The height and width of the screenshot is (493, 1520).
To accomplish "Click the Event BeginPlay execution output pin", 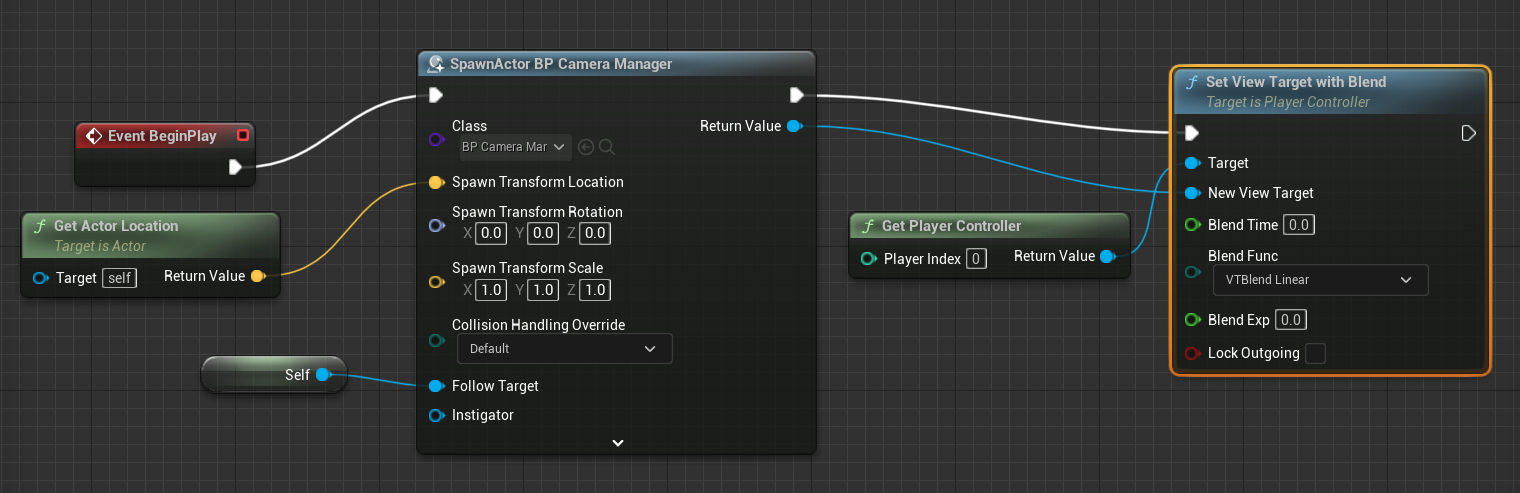I will coord(235,167).
